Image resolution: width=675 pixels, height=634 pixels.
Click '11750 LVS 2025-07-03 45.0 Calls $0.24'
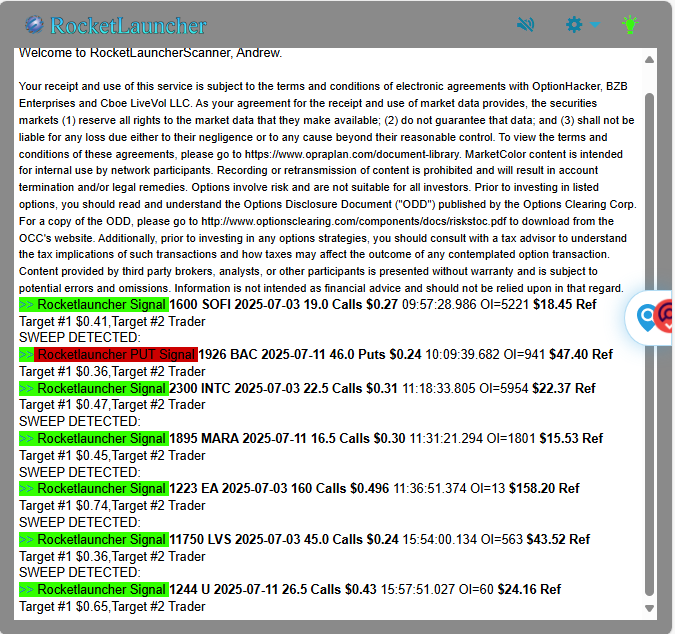coord(284,539)
